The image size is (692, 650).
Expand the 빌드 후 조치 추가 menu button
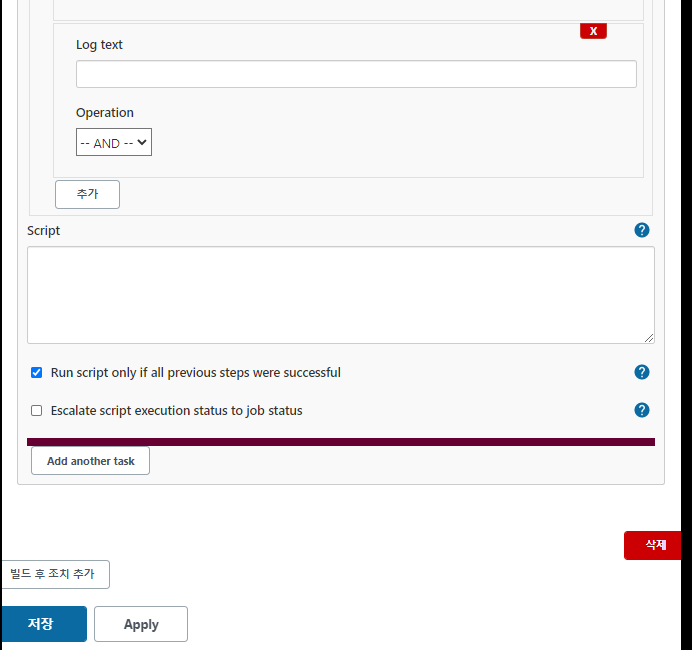pyautogui.click(x=55, y=574)
